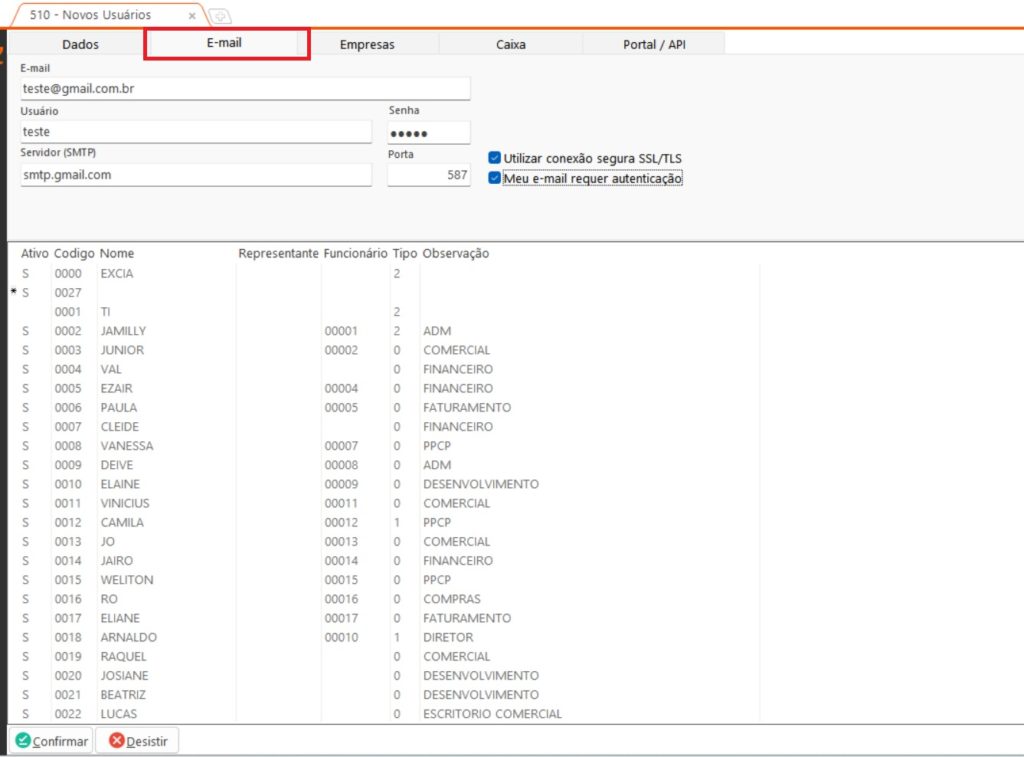This screenshot has width=1024, height=757.
Task: Click the Servidor (SMTP) field
Action: 196,175
